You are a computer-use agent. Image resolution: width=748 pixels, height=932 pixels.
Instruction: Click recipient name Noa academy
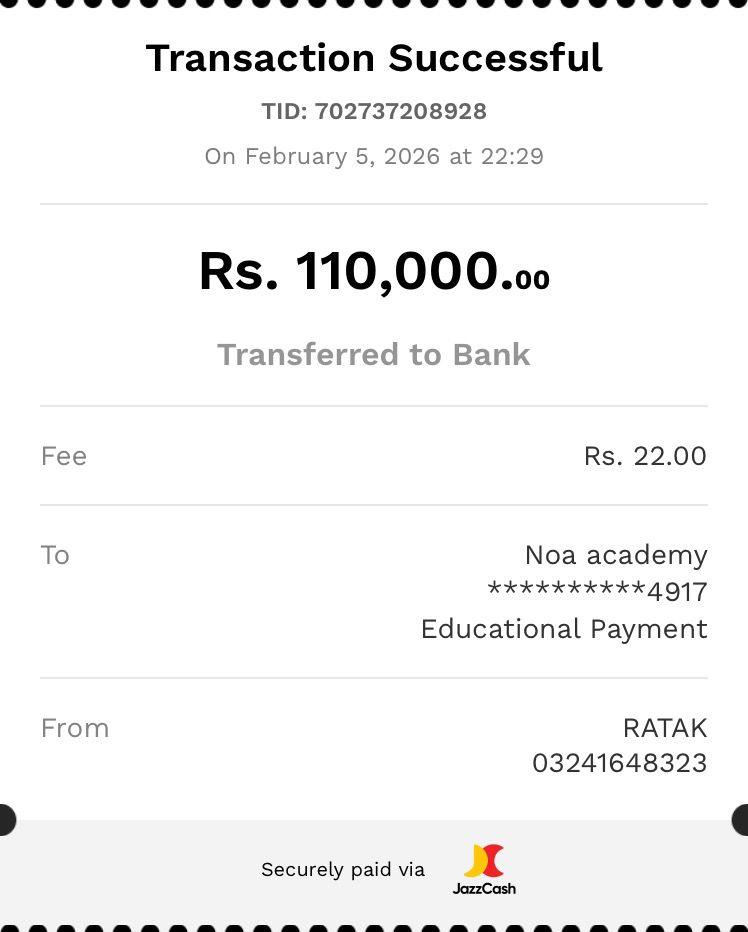(x=616, y=555)
